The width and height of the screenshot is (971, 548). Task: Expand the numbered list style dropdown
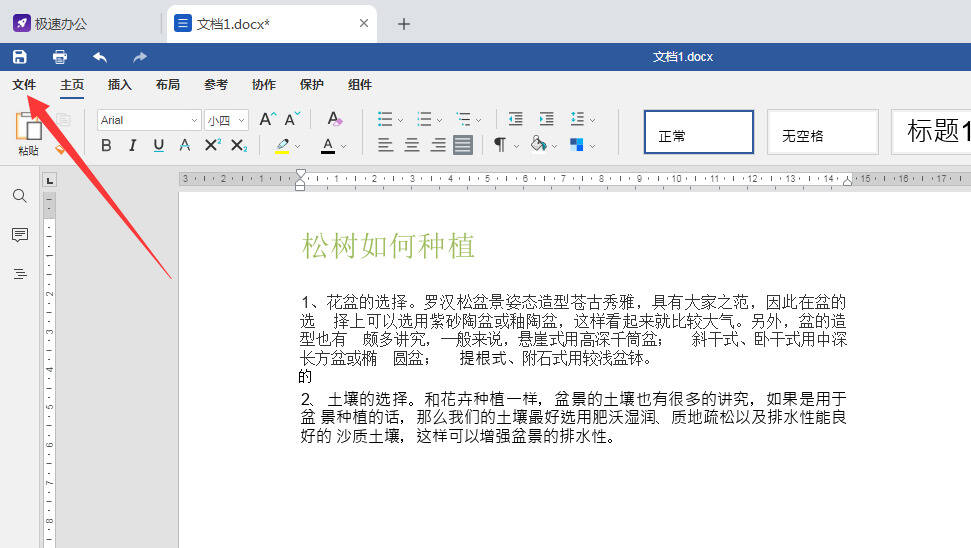tap(440, 120)
